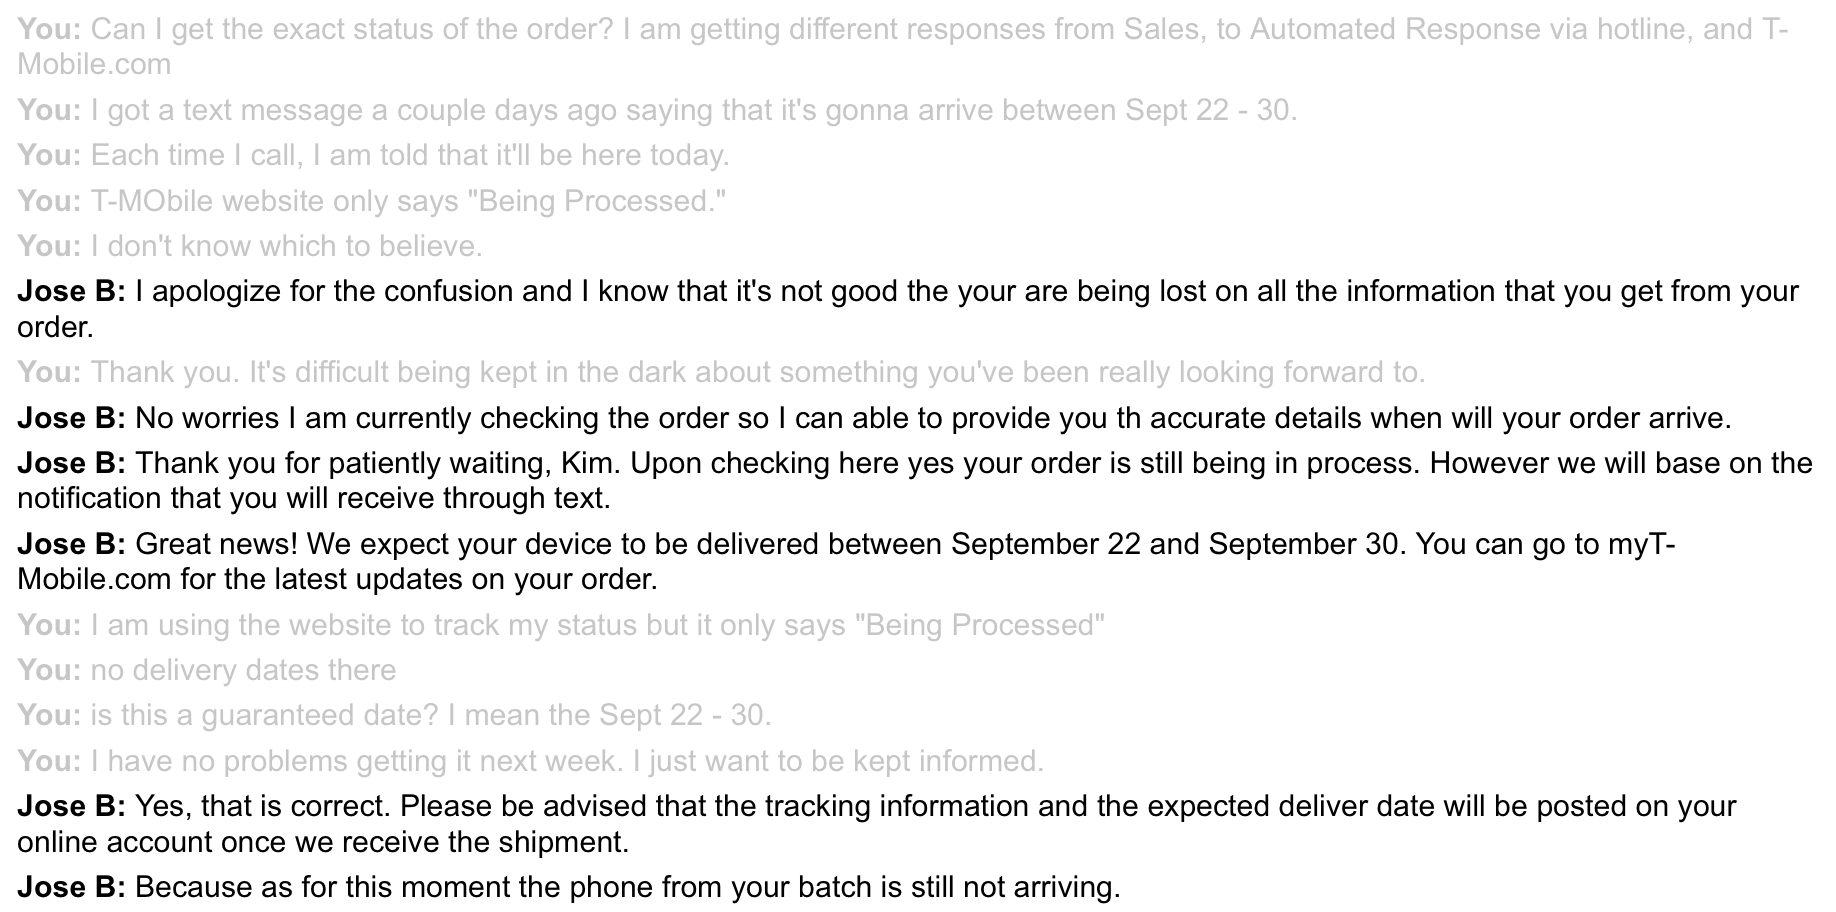Click "no delivery dates there" line
The height and width of the screenshot is (912, 1836).
[x=207, y=670]
